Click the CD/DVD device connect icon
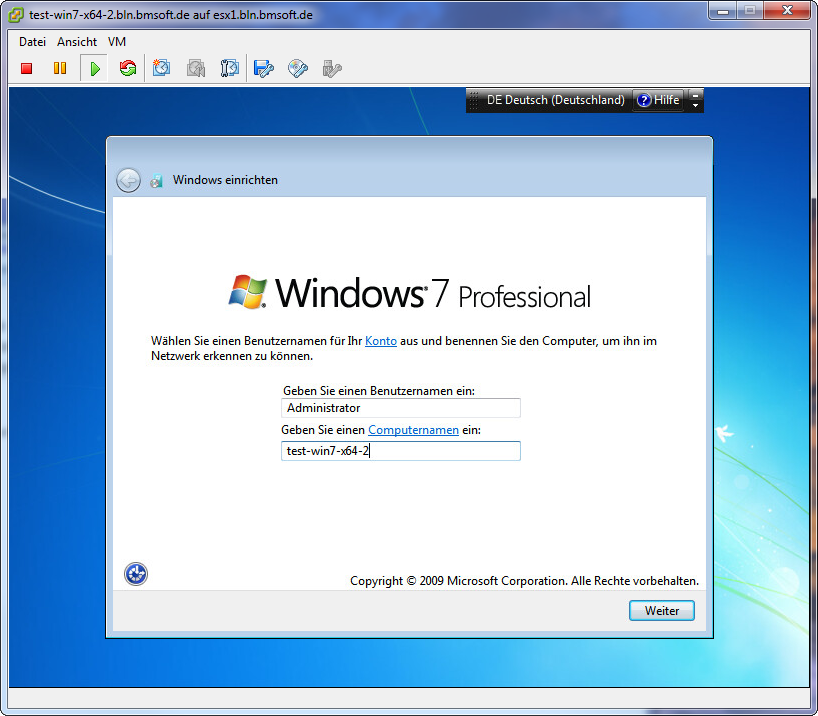The height and width of the screenshot is (716, 818). pyautogui.click(x=298, y=68)
